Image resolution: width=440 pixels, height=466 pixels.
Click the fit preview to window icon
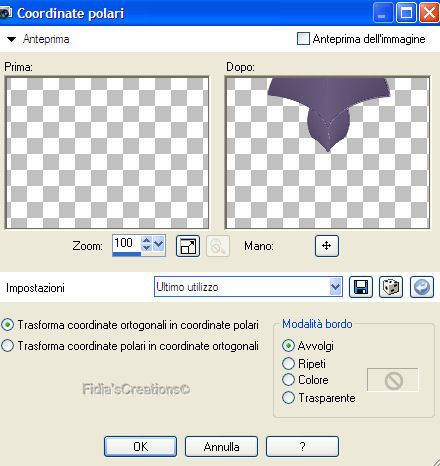click(188, 246)
